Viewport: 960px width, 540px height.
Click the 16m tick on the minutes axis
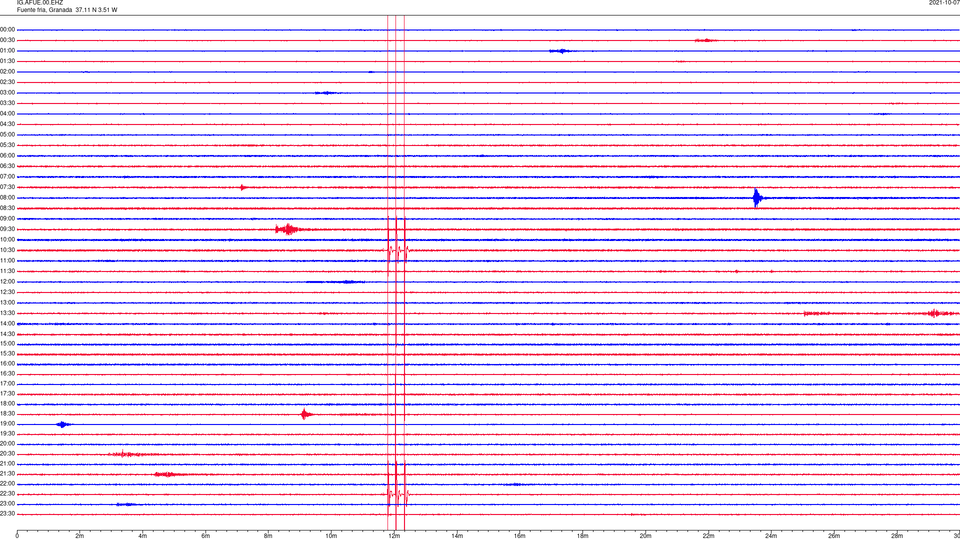point(520,536)
